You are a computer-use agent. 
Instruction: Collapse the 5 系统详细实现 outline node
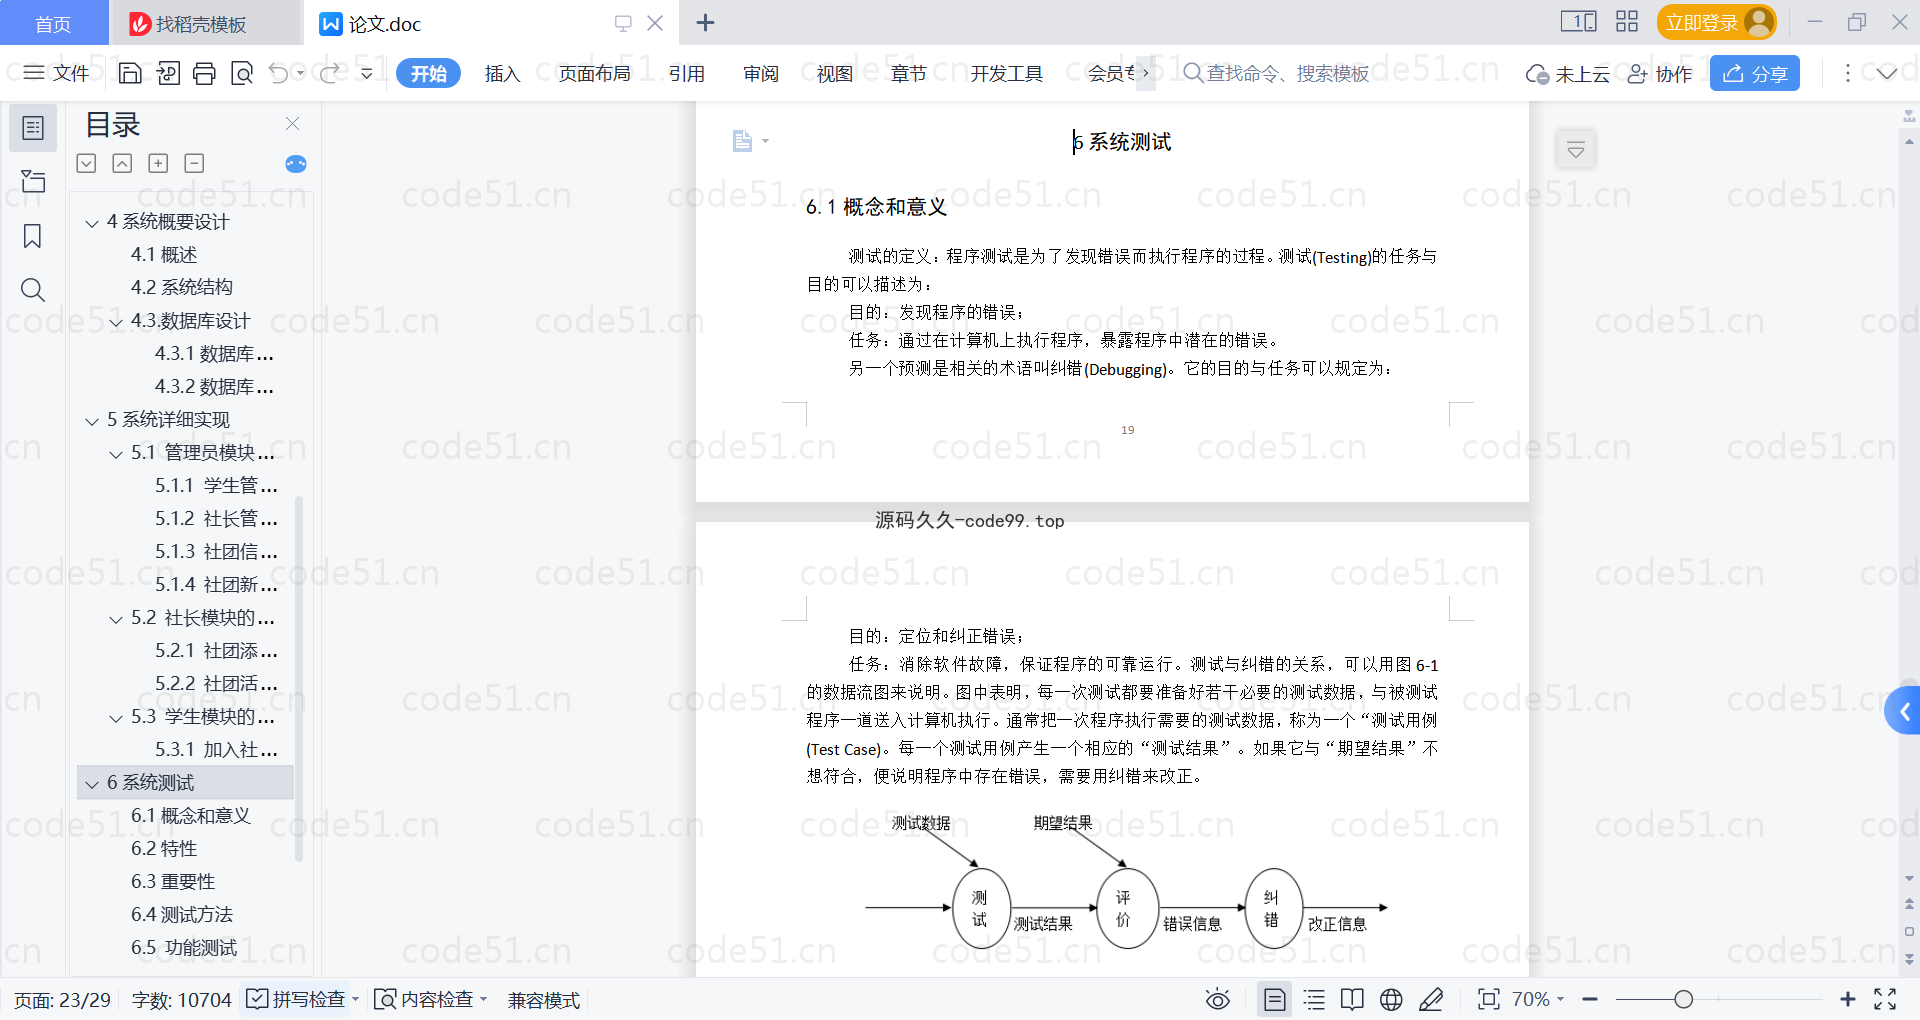(x=92, y=421)
